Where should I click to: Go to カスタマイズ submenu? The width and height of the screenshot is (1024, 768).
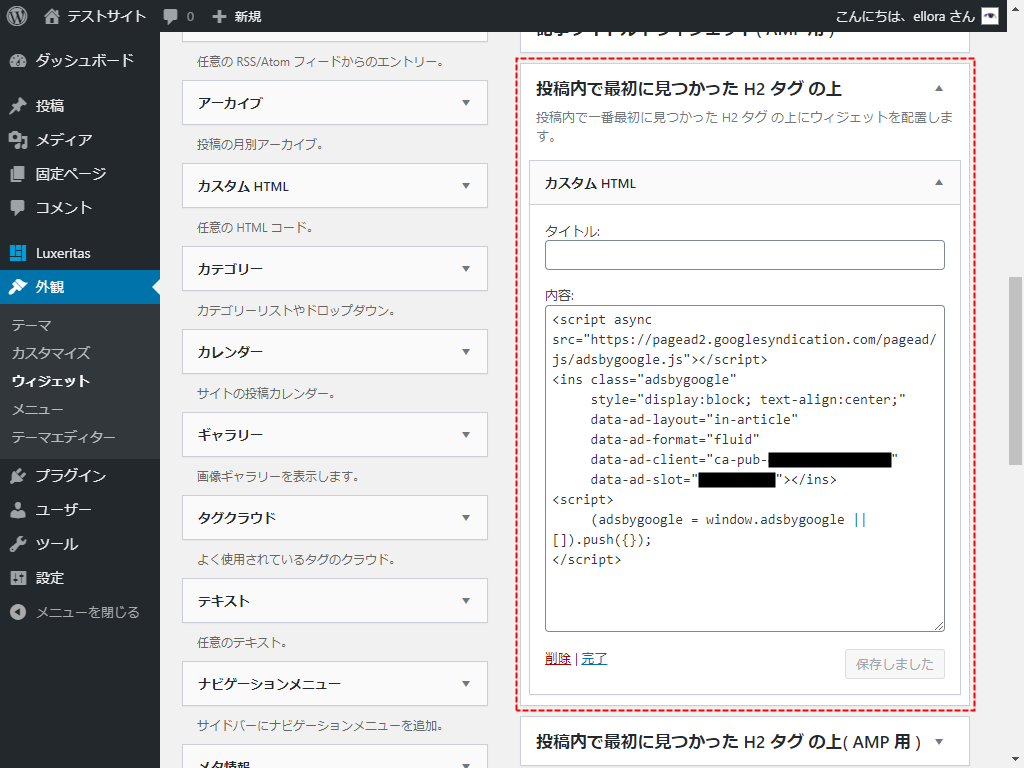point(51,353)
